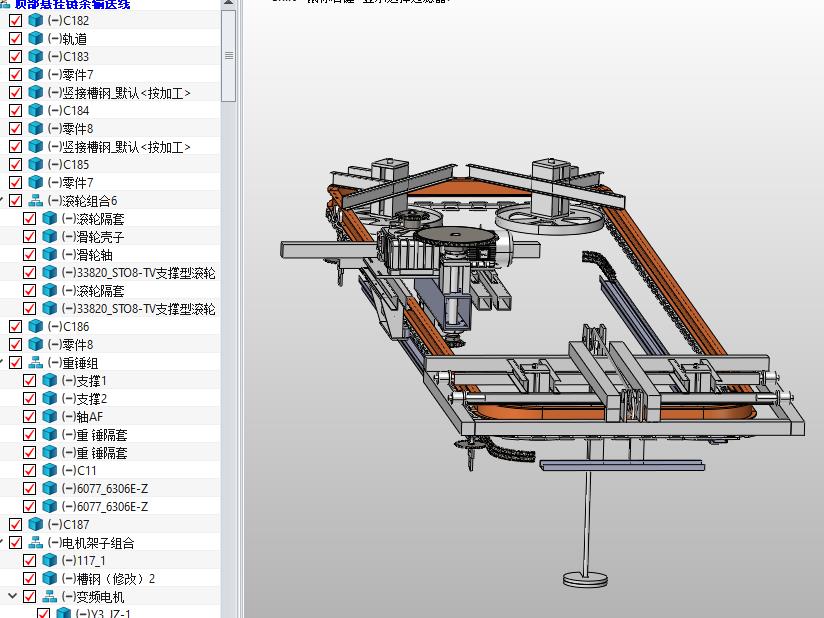This screenshot has width=824, height=618.
Task: Click the tree panel scrollbar thumb
Action: pyautogui.click(x=229, y=56)
